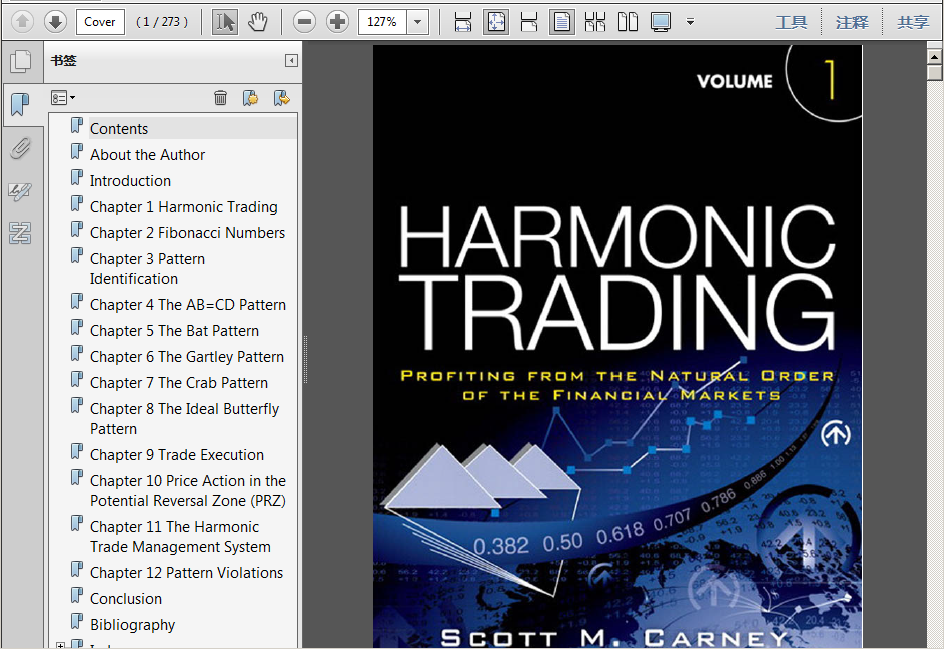Screen dimensions: 944x650
Task: Go to previous page arrow
Action: 22,22
